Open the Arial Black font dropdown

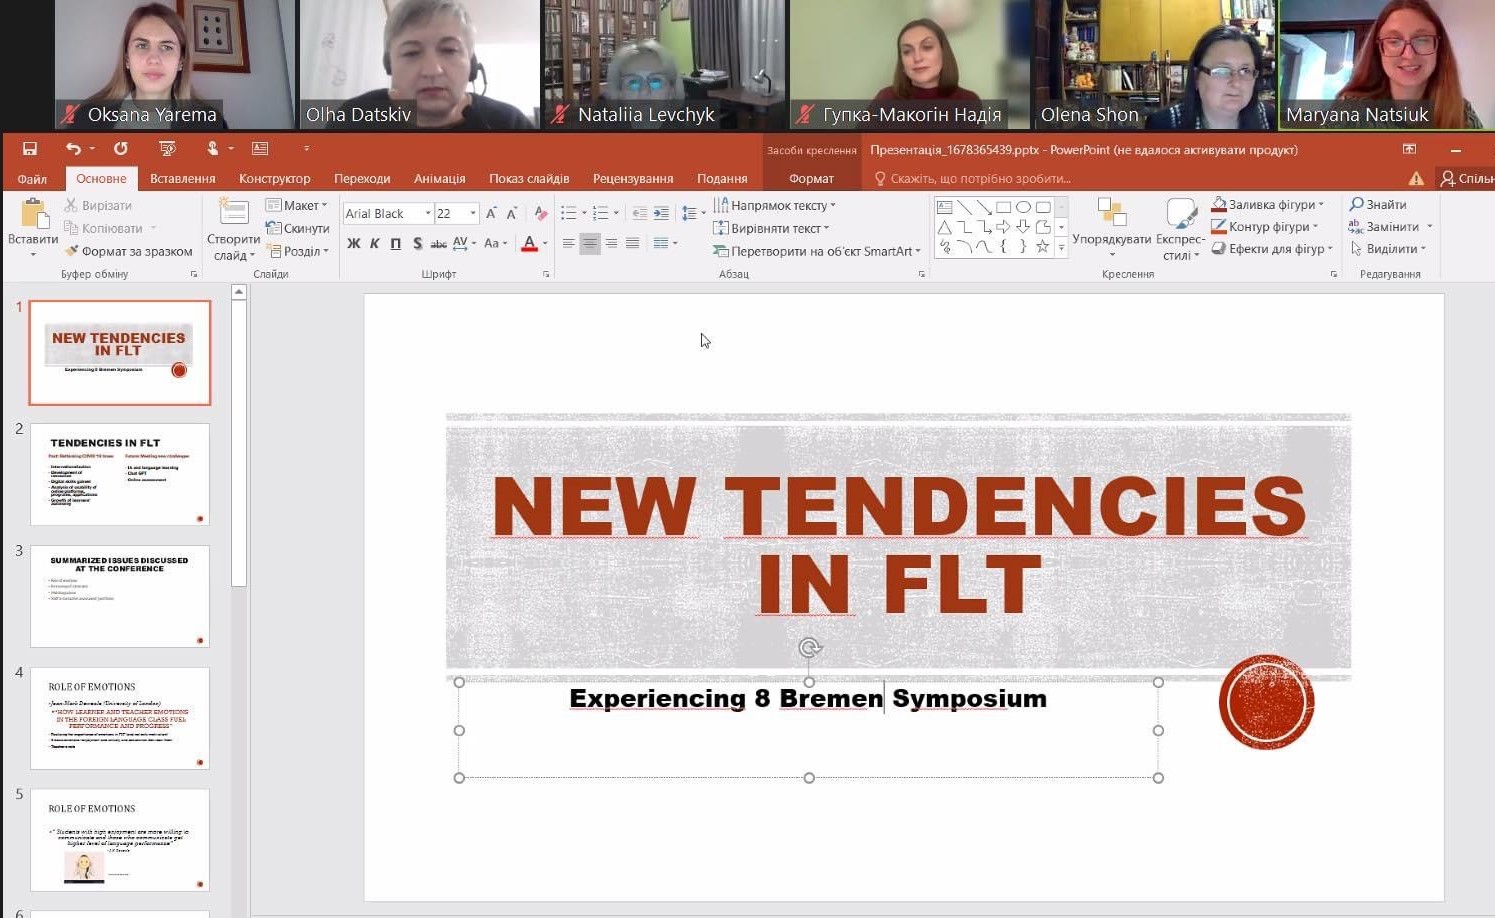(x=427, y=212)
